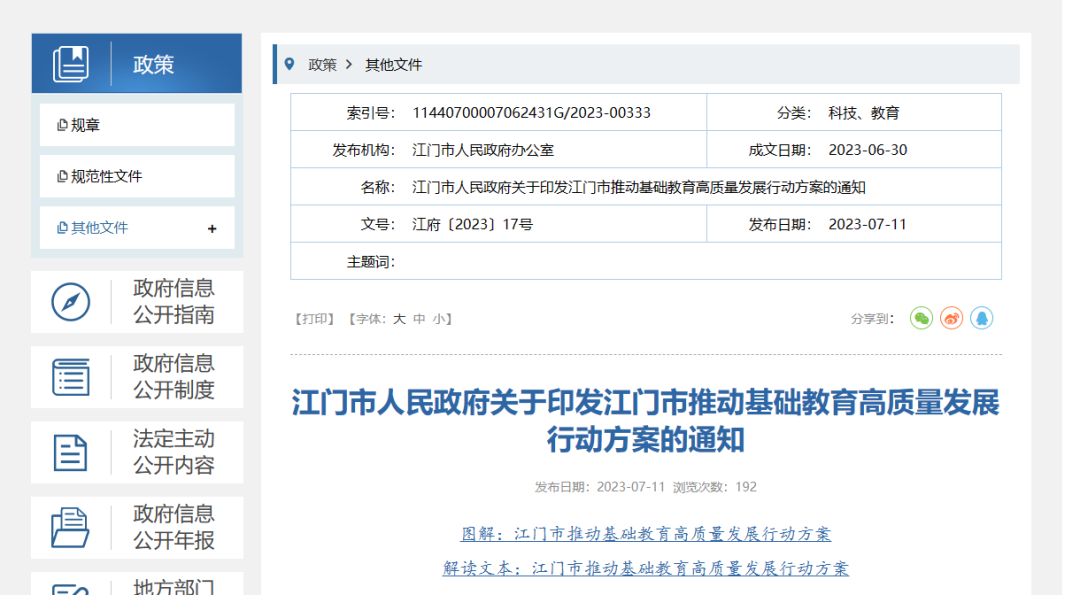Open the 规范性文件 sidebar item
Screen dimensions: 1080x595
pyautogui.click(x=106, y=177)
